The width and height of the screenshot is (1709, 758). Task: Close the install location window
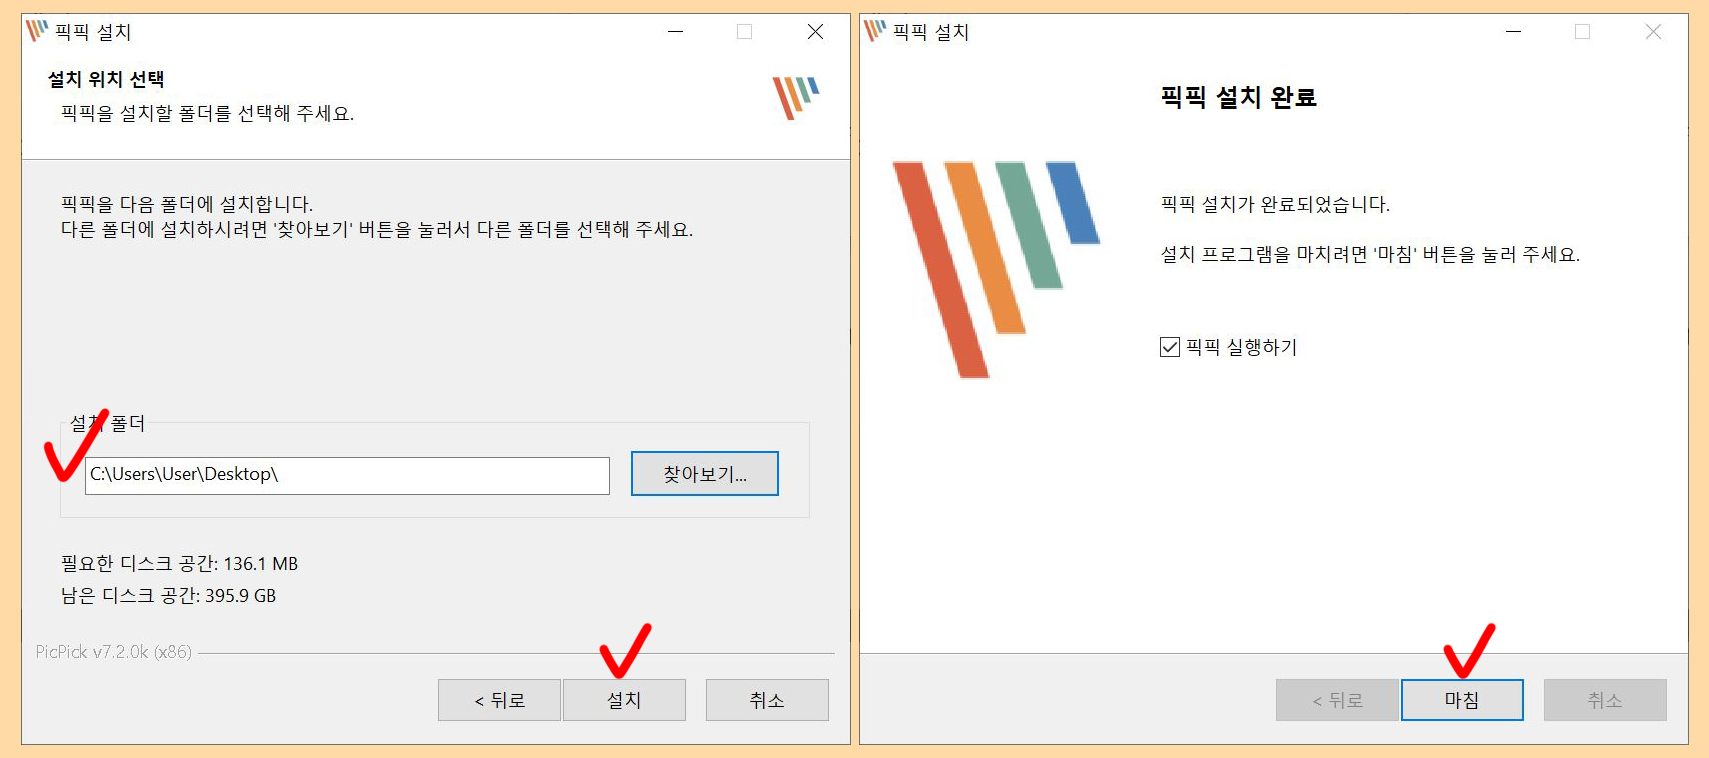coord(815,32)
